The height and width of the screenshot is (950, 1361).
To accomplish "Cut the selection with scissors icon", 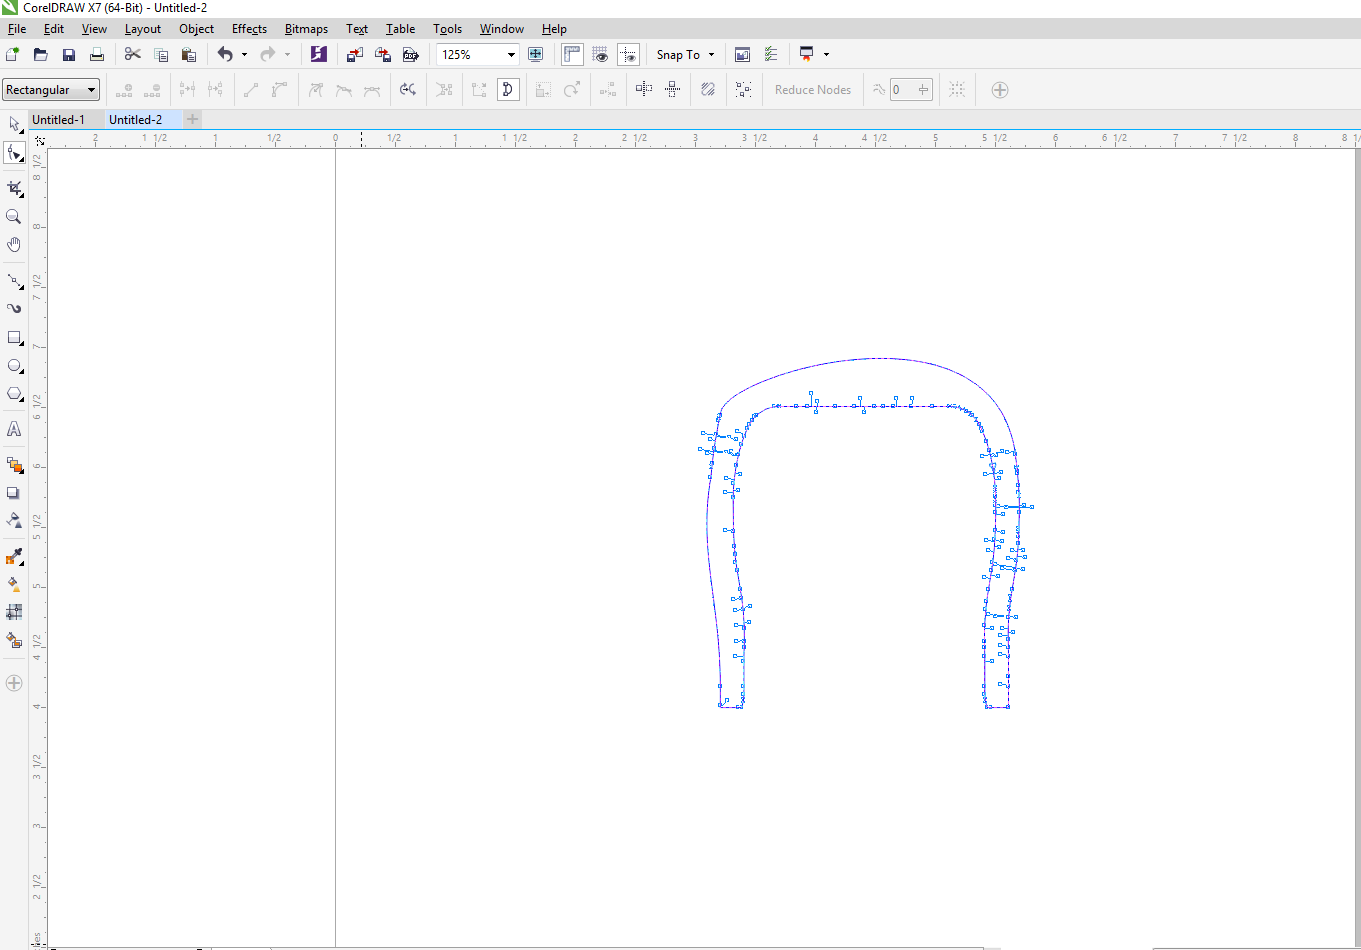I will click(x=133, y=55).
